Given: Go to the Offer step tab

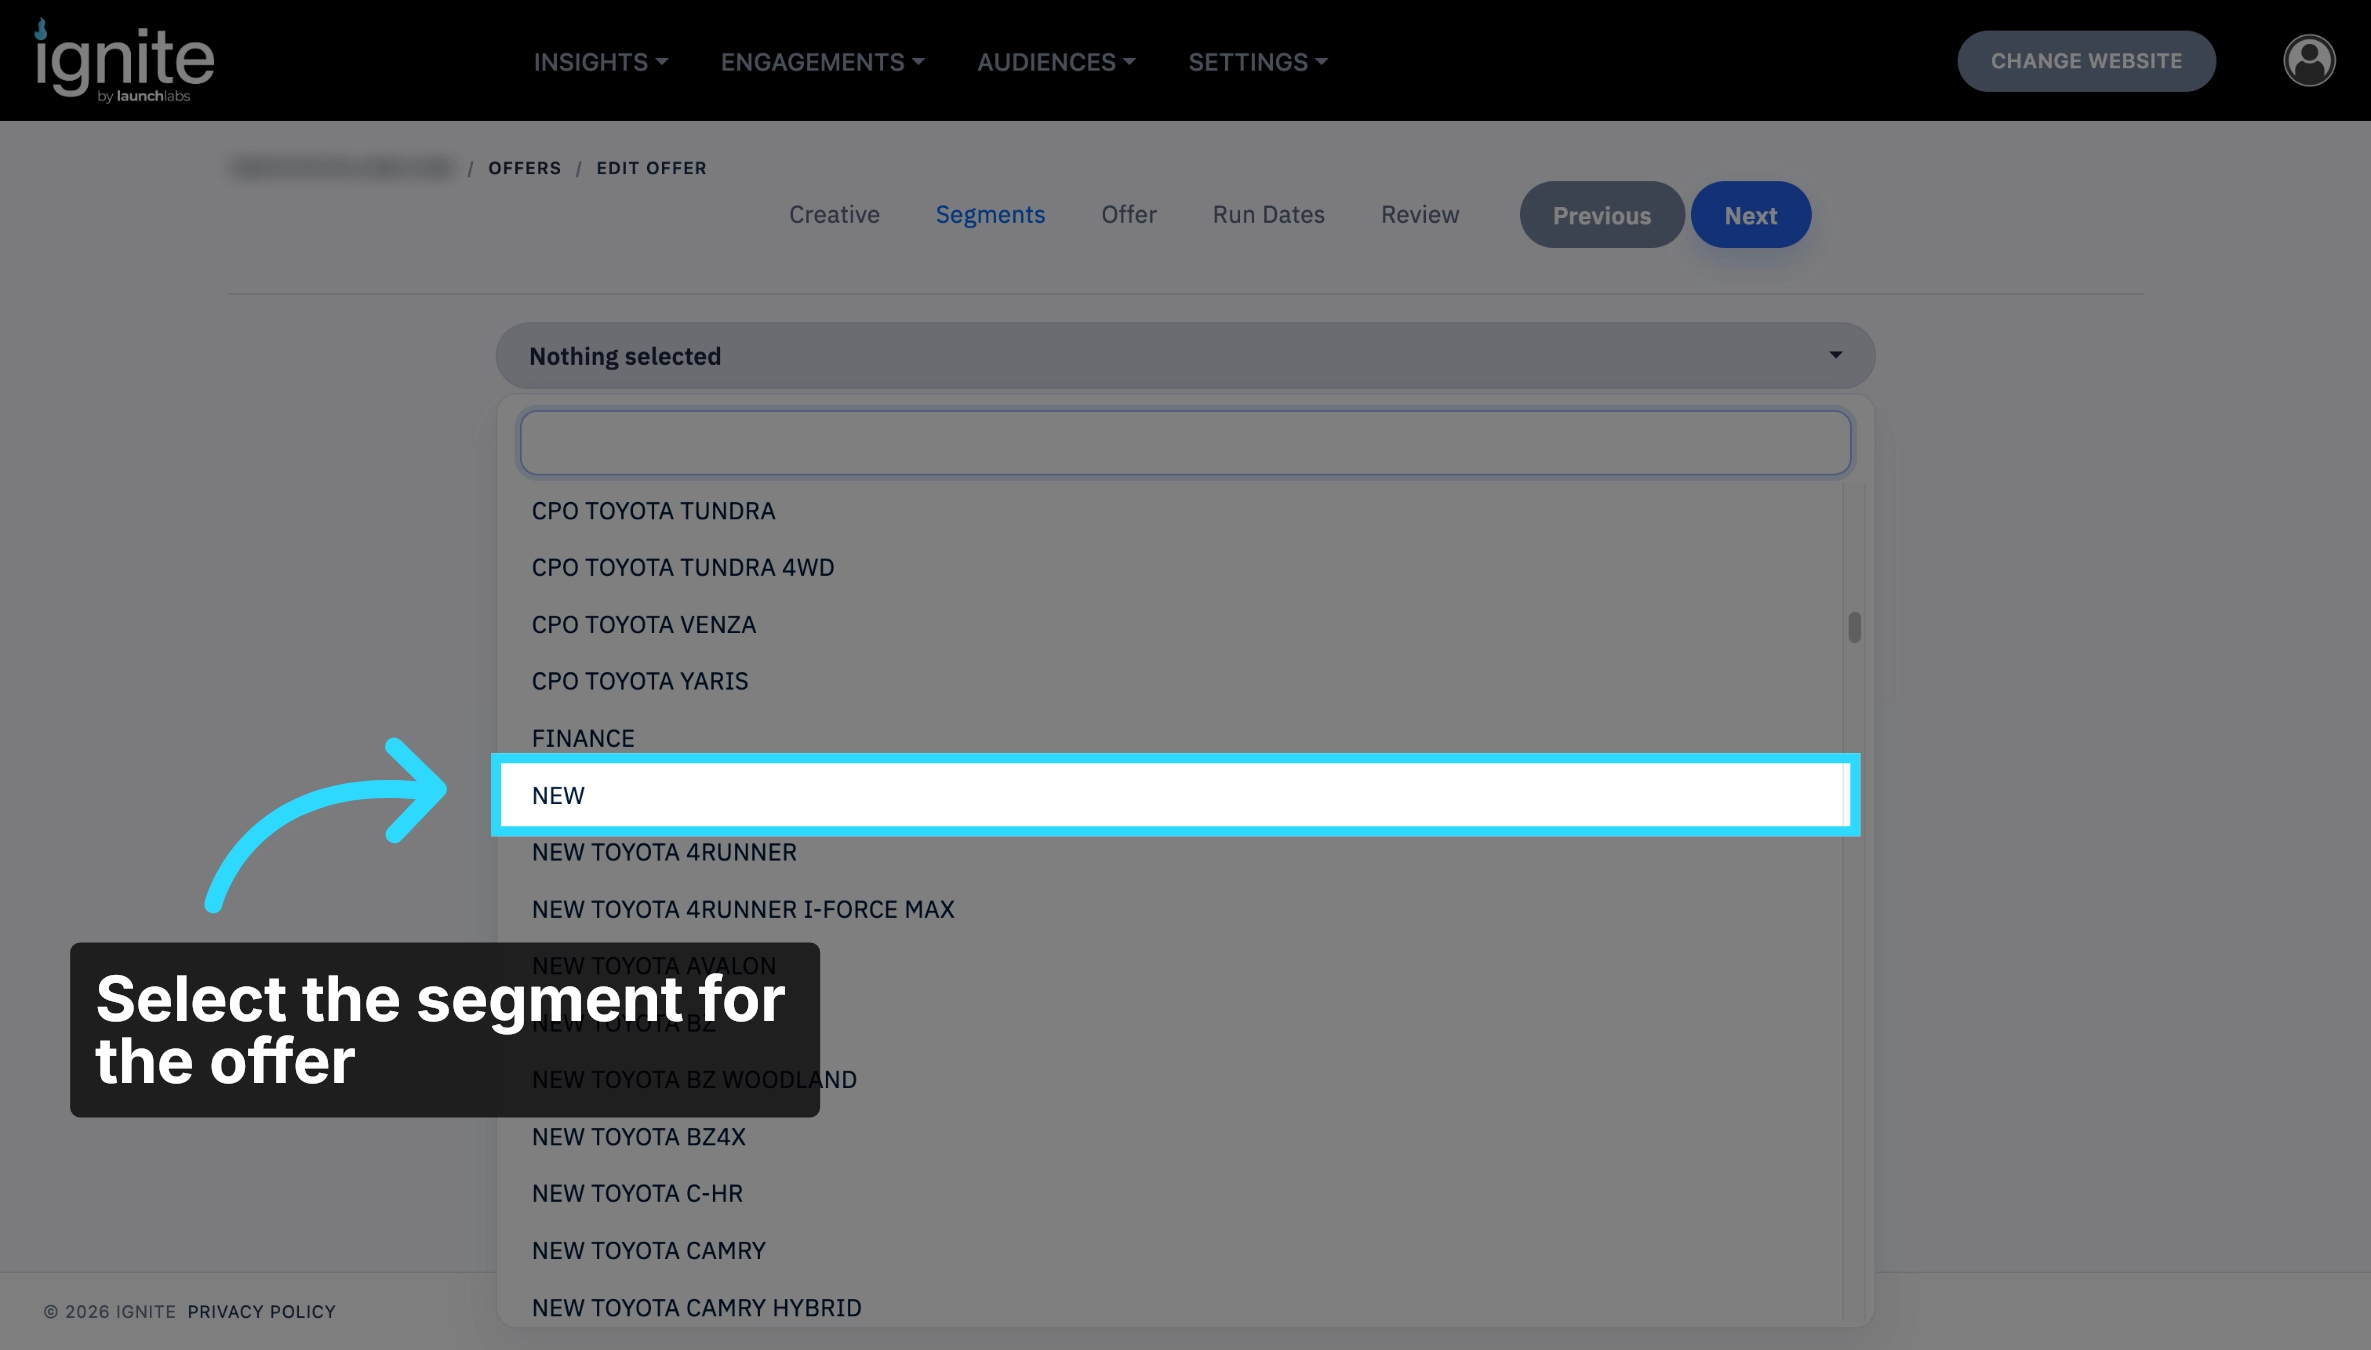Looking at the screenshot, I should [1129, 214].
